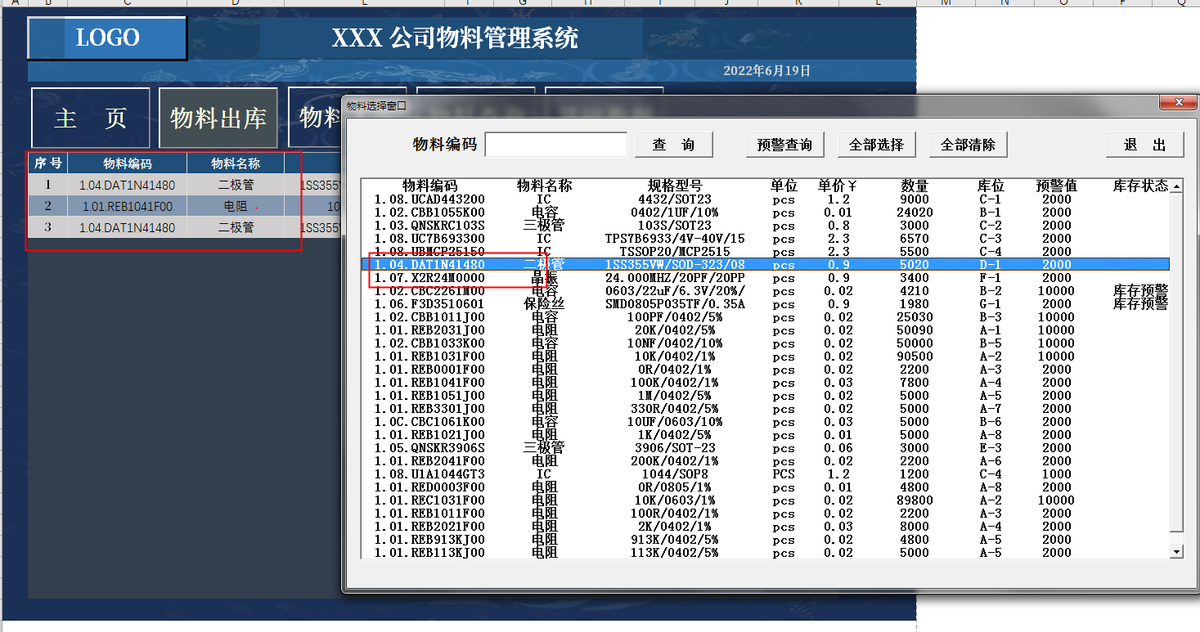Select the 物料名称 header cell in the sheet

[x=236, y=163]
